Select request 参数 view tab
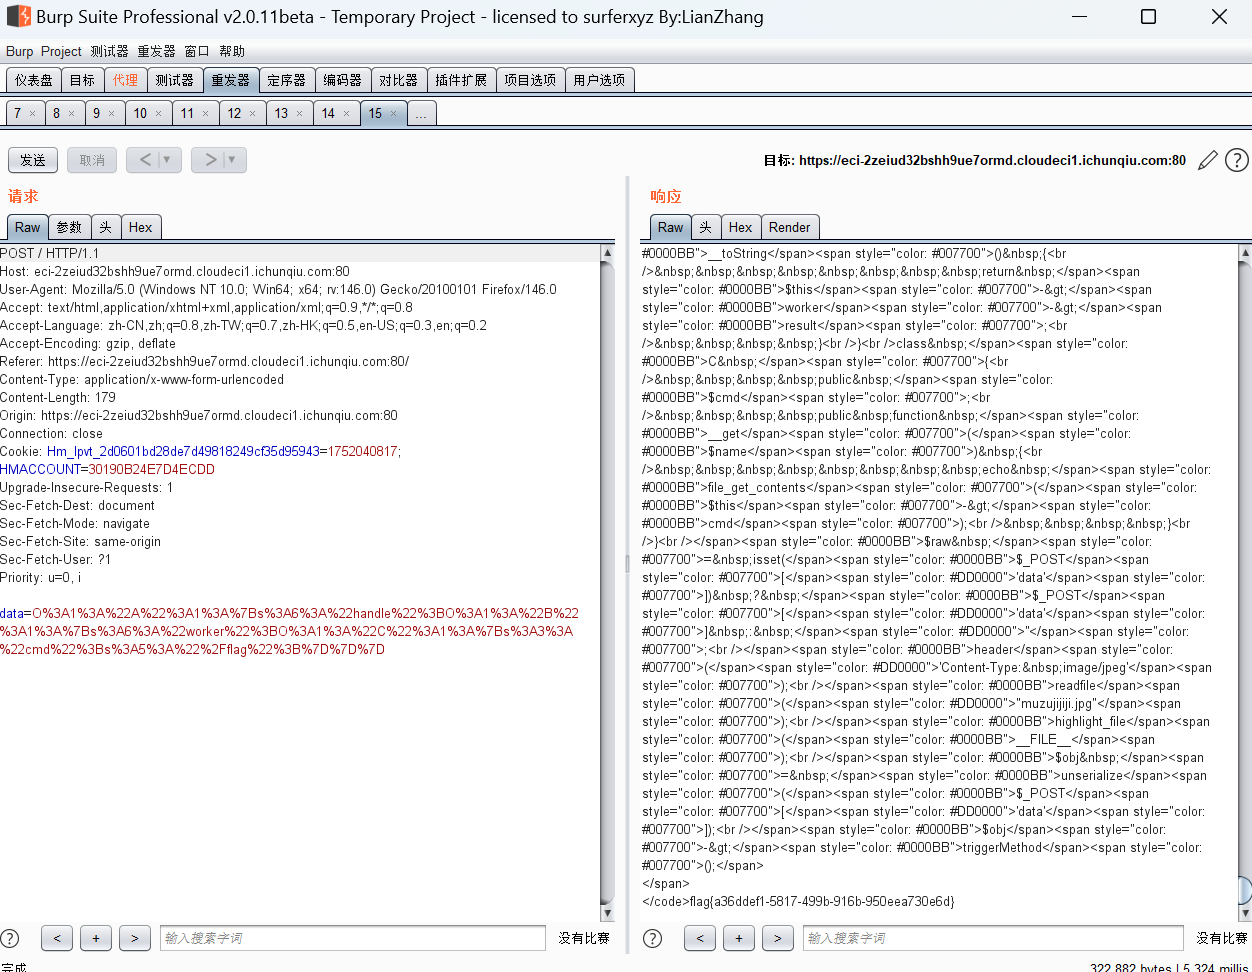 pyautogui.click(x=69, y=227)
